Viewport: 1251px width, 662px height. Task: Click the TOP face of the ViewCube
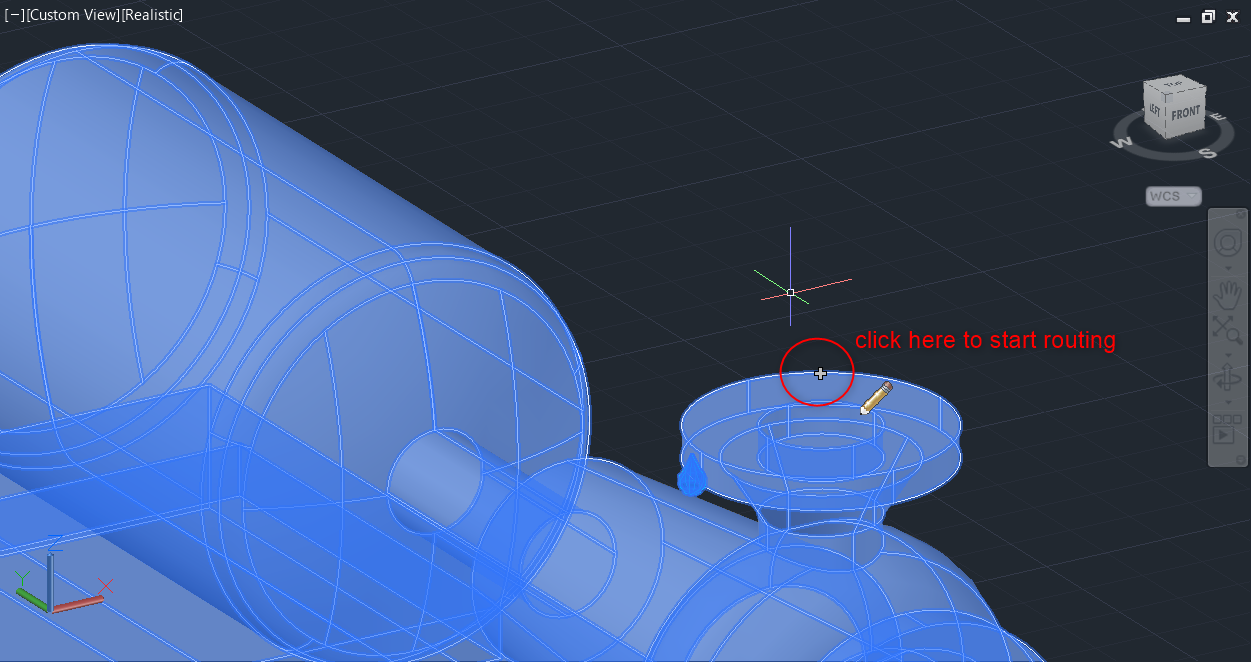click(x=1176, y=82)
